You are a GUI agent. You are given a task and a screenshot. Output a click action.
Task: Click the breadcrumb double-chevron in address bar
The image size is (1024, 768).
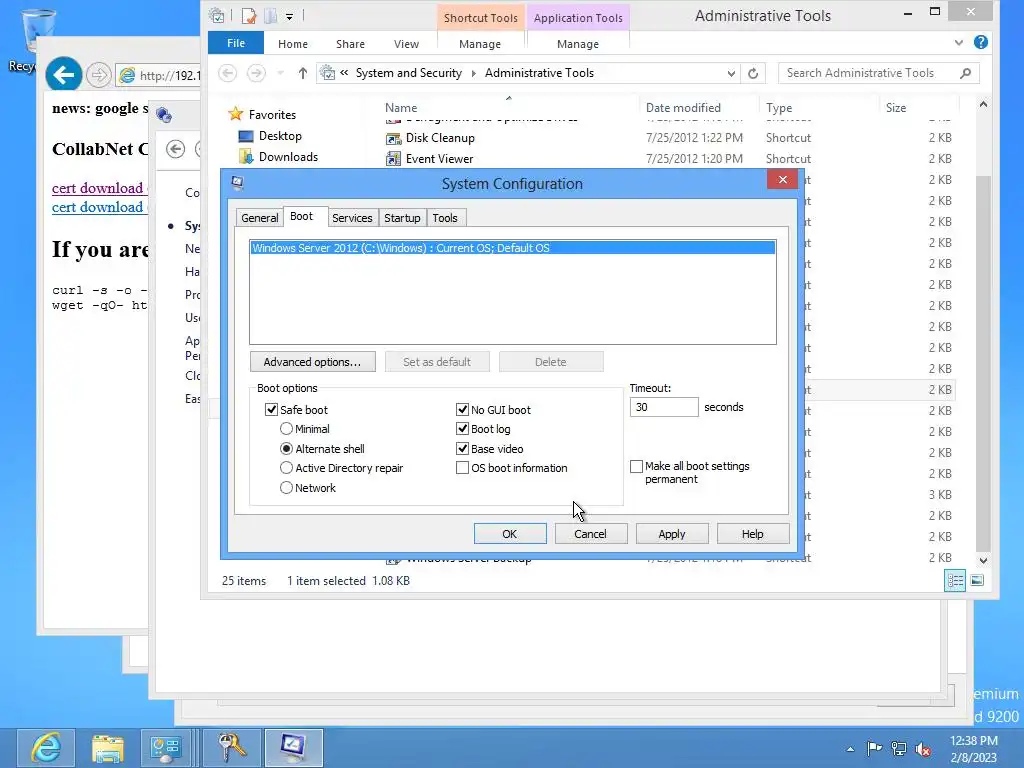[344, 72]
